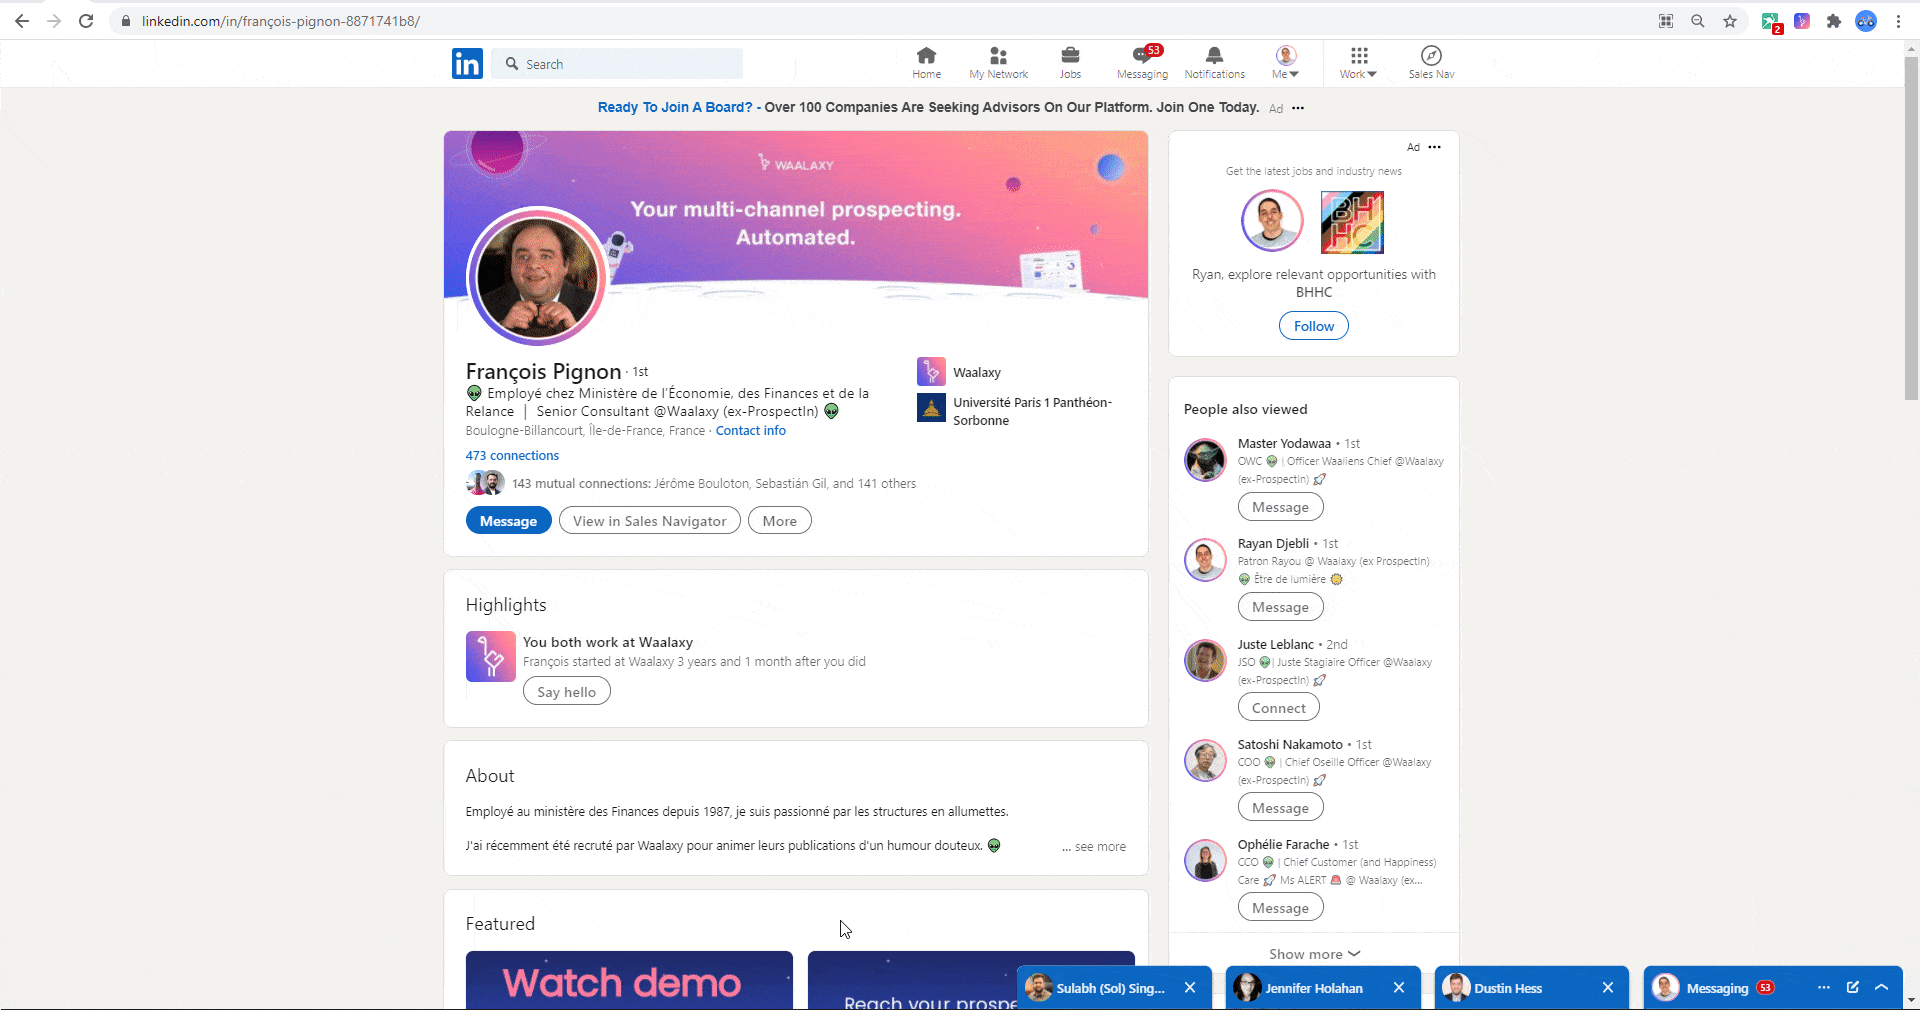Expand the Me profile dropdown
The width and height of the screenshot is (1920, 1010).
pyautogui.click(x=1285, y=63)
